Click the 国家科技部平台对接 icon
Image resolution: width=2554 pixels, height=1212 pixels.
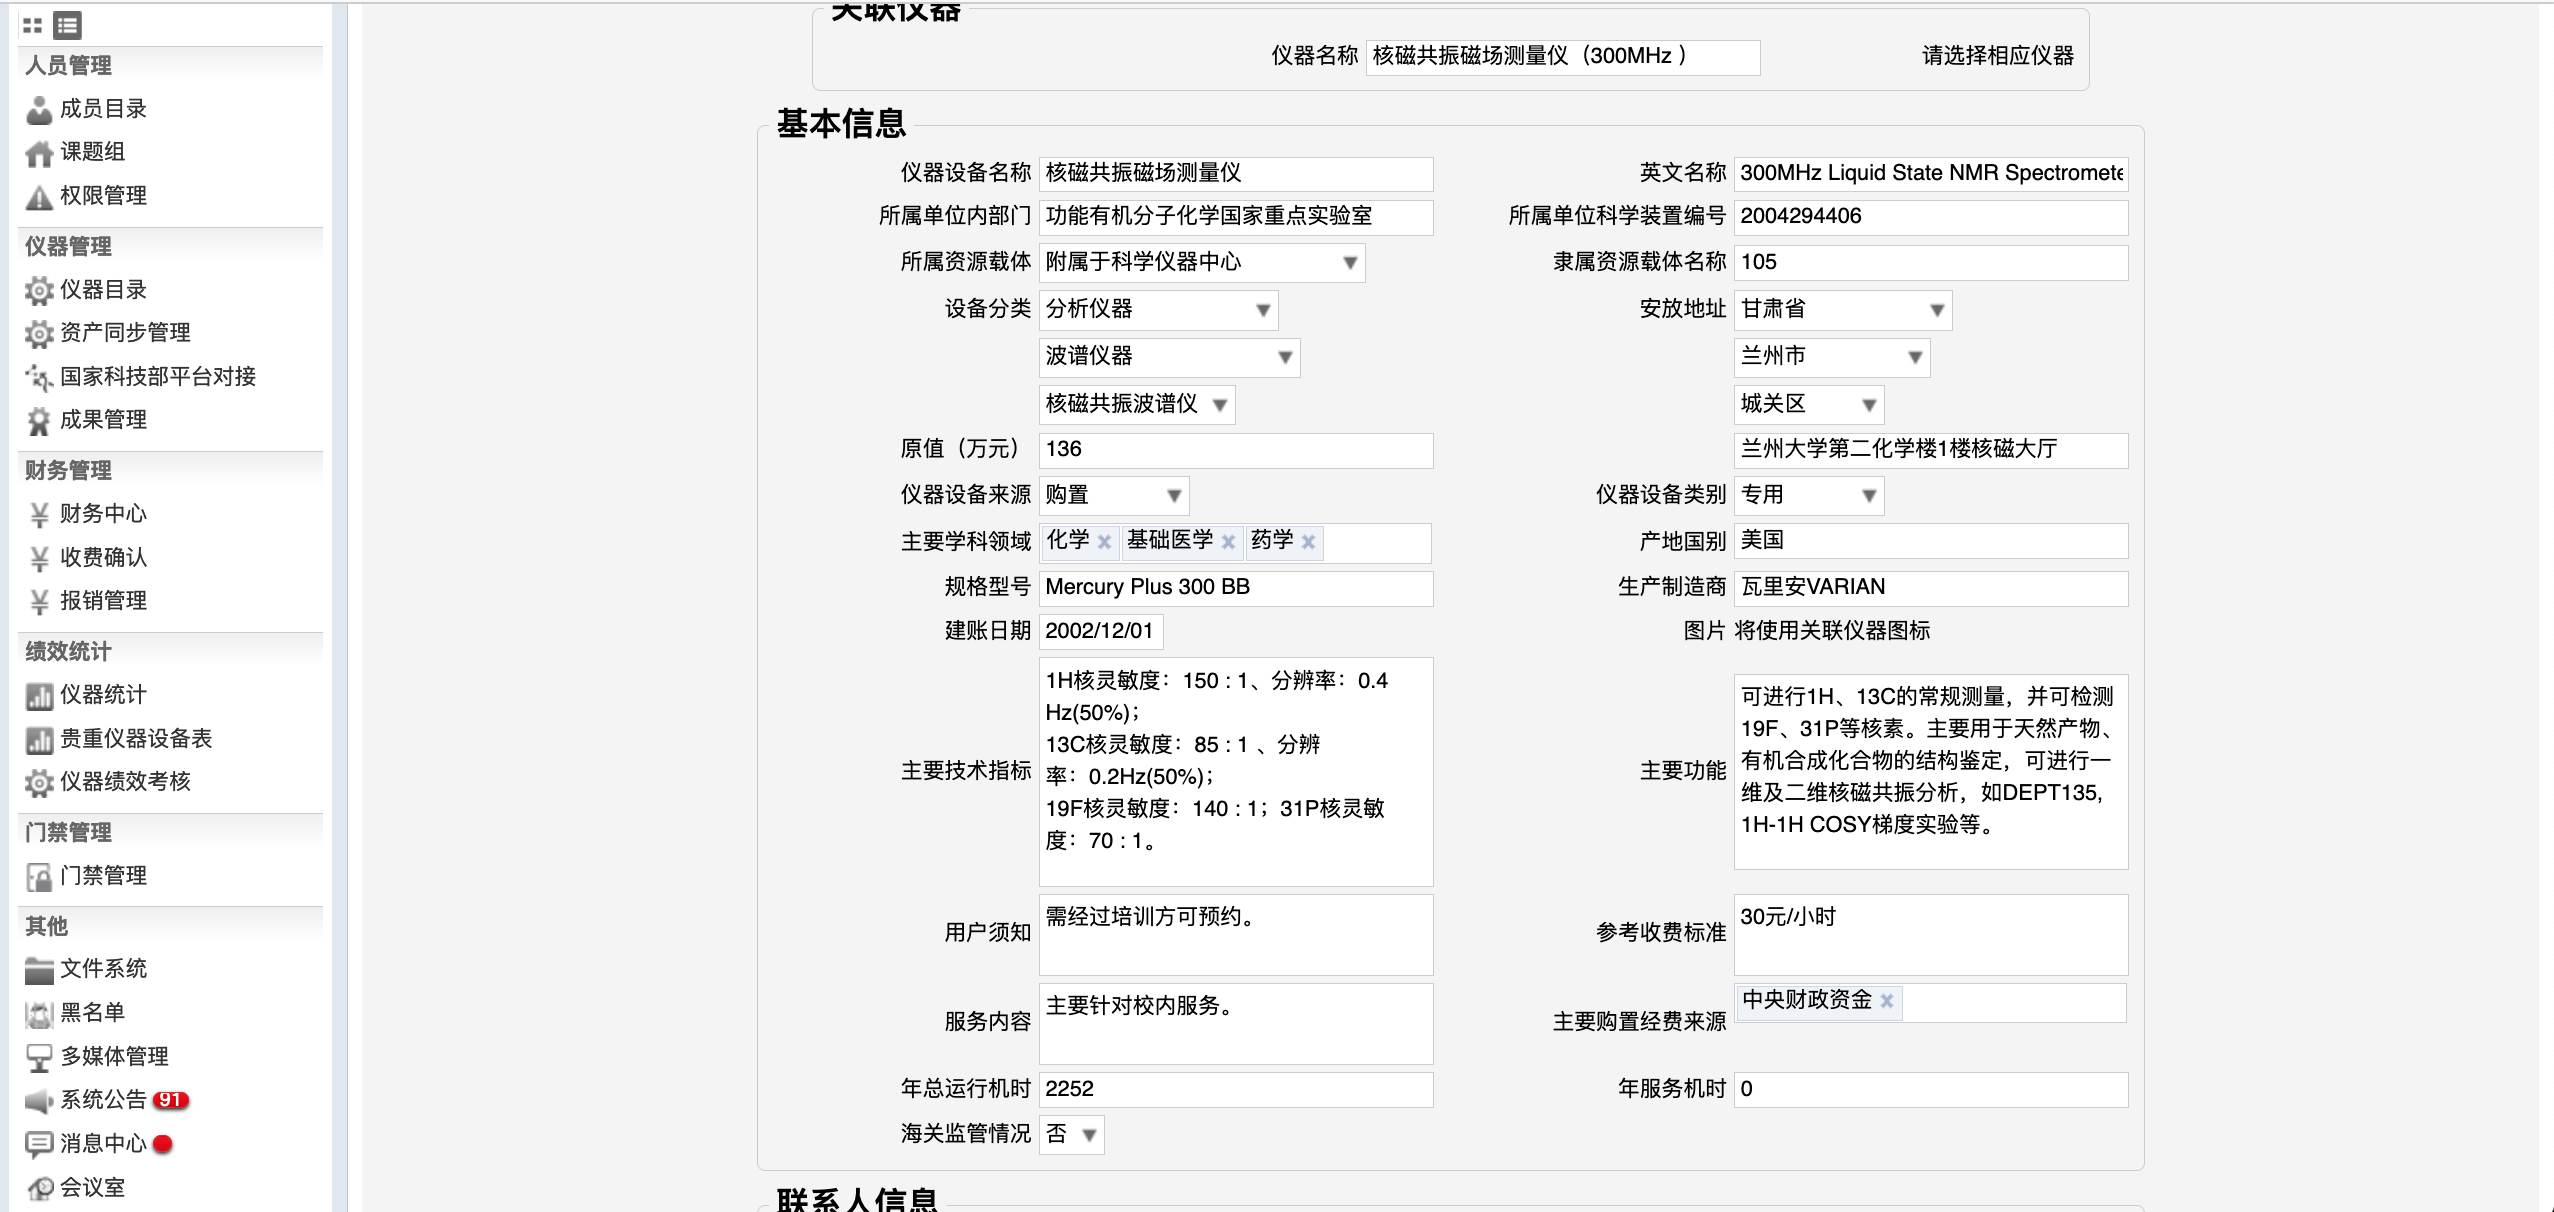pos(39,377)
